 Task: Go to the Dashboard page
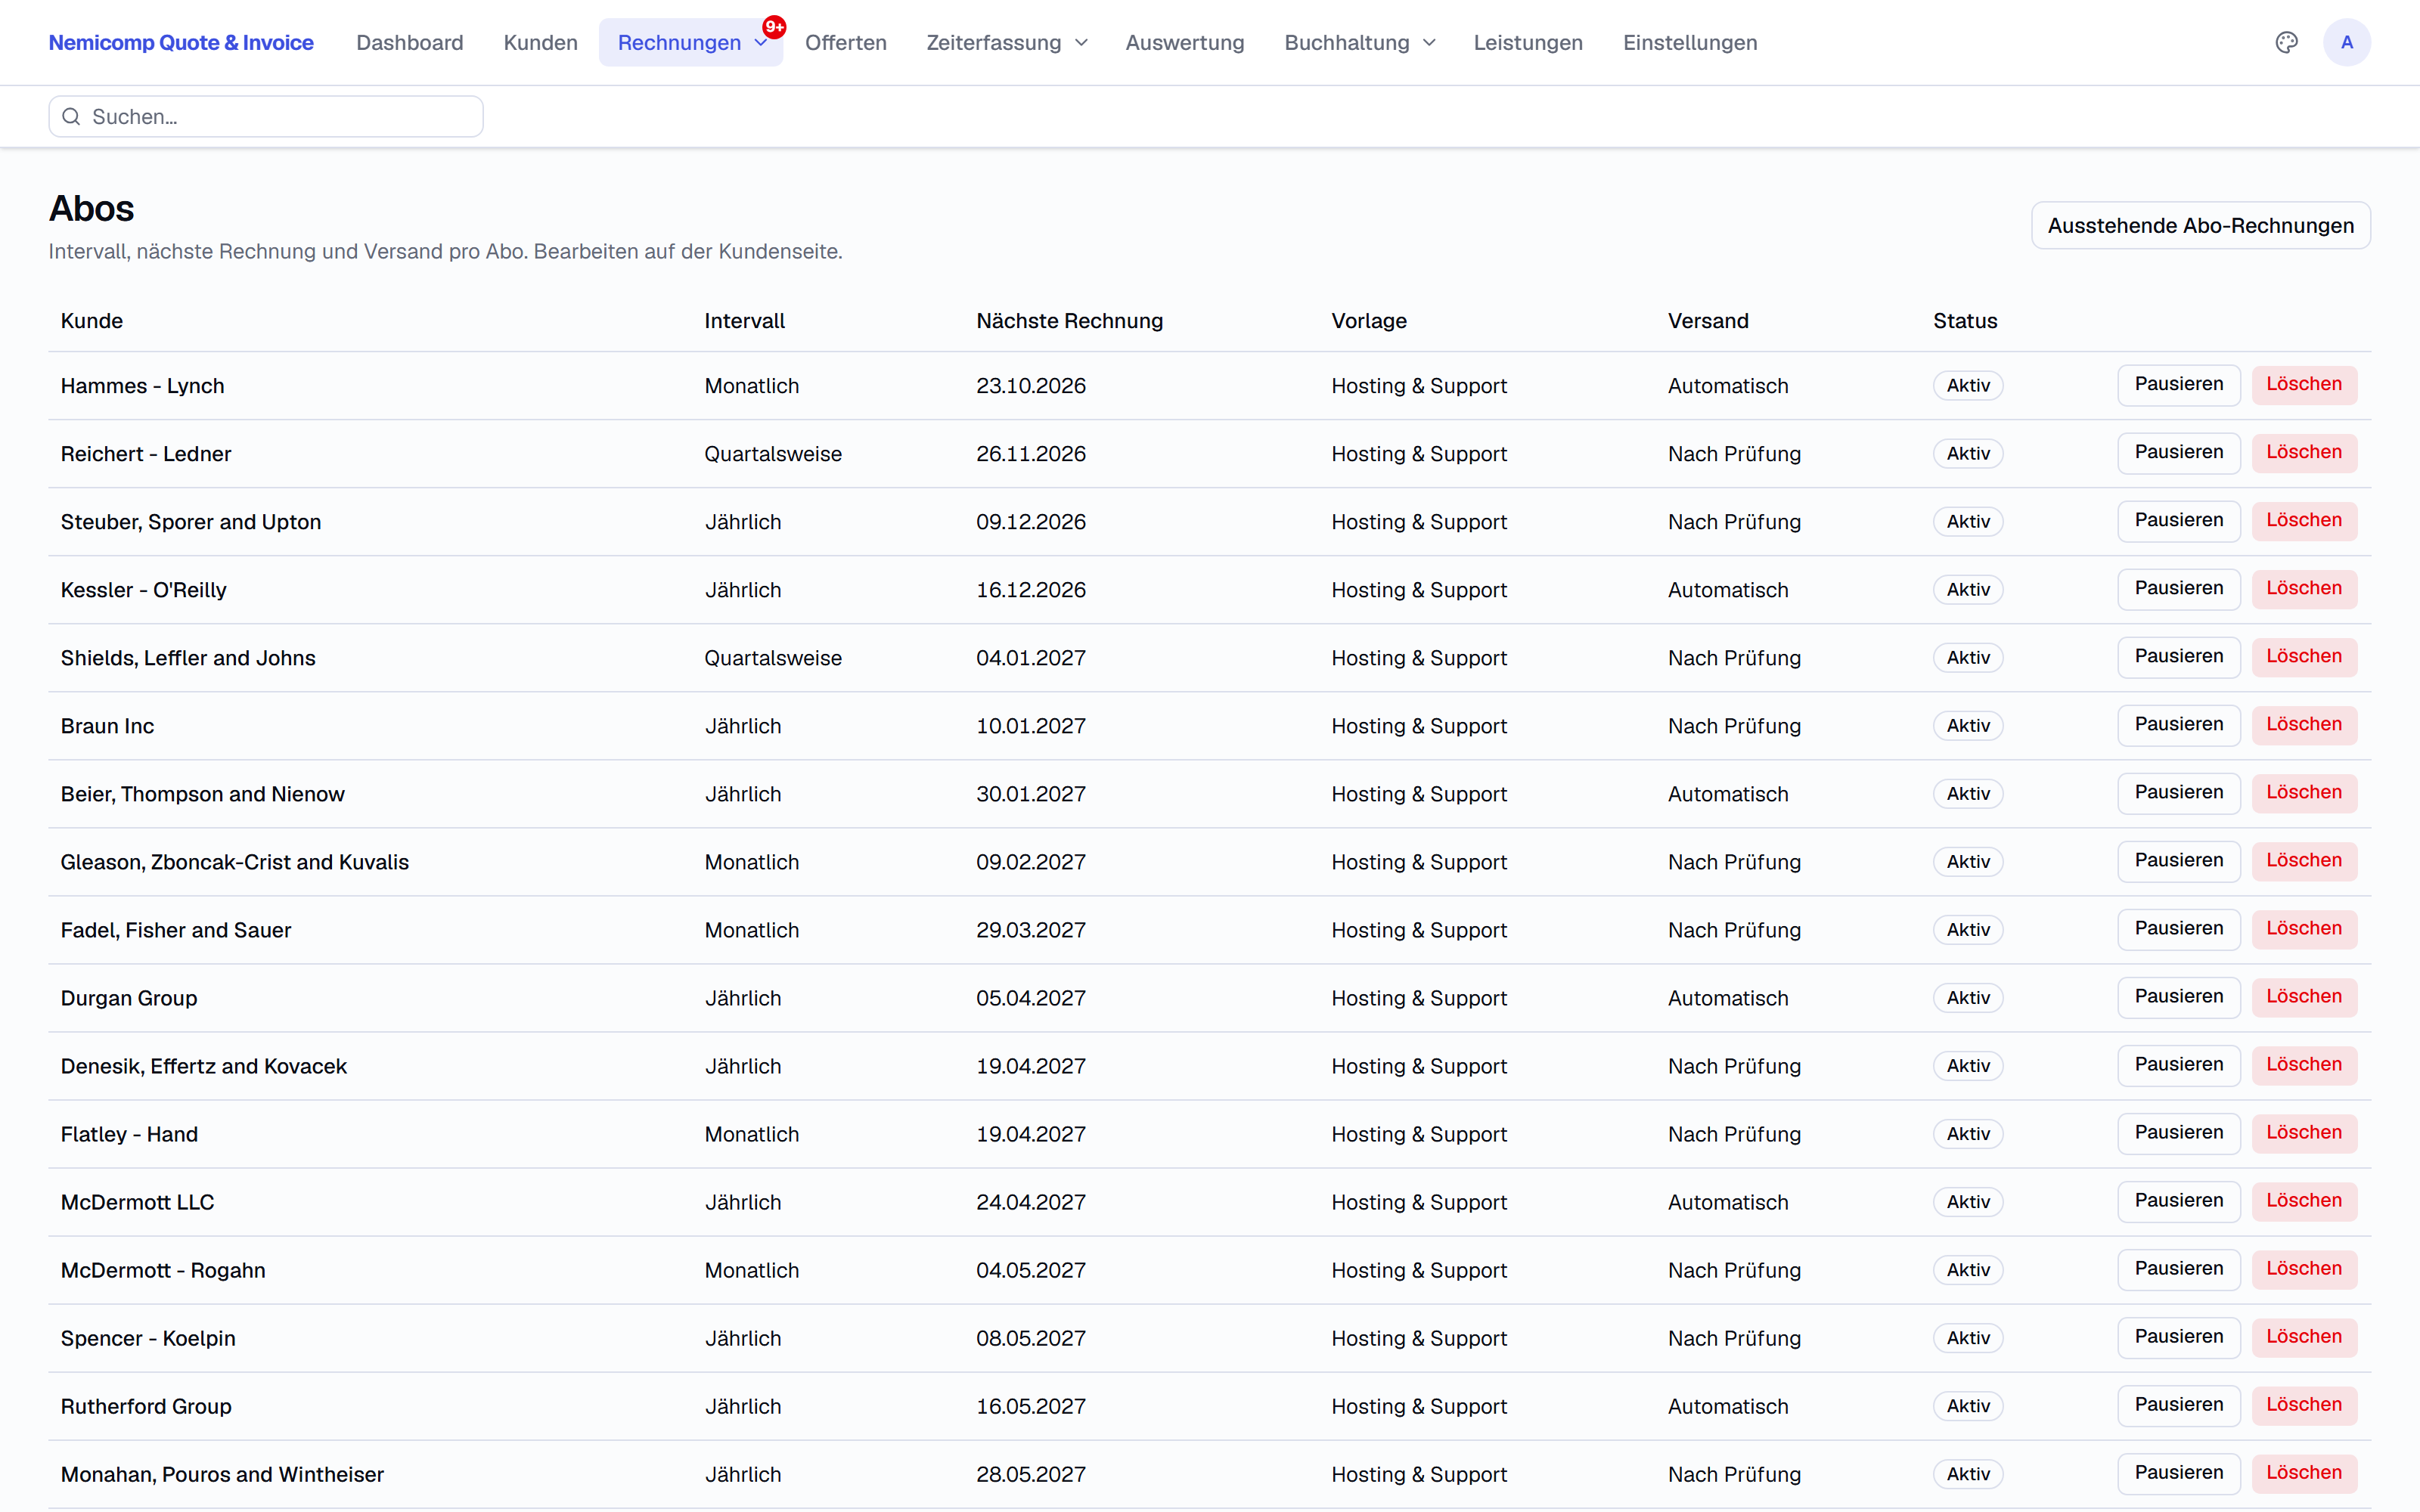click(x=410, y=42)
